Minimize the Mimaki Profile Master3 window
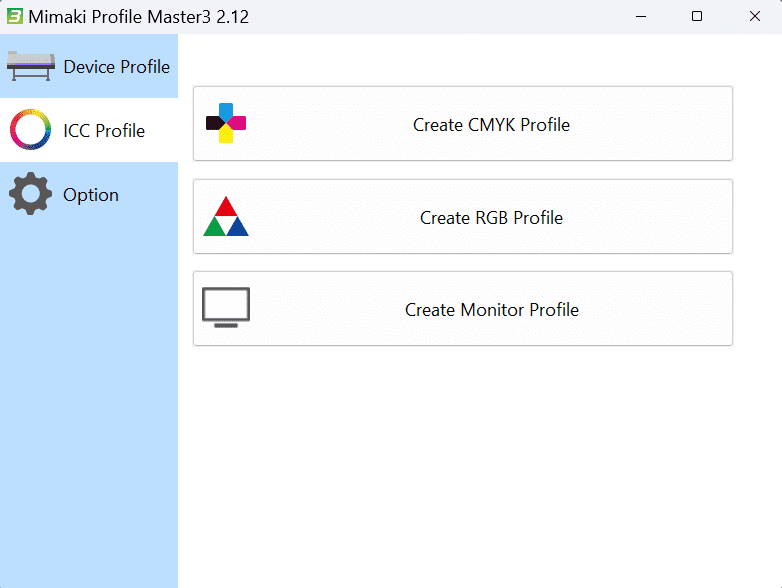Viewport: 782px width, 588px height. tap(641, 16)
